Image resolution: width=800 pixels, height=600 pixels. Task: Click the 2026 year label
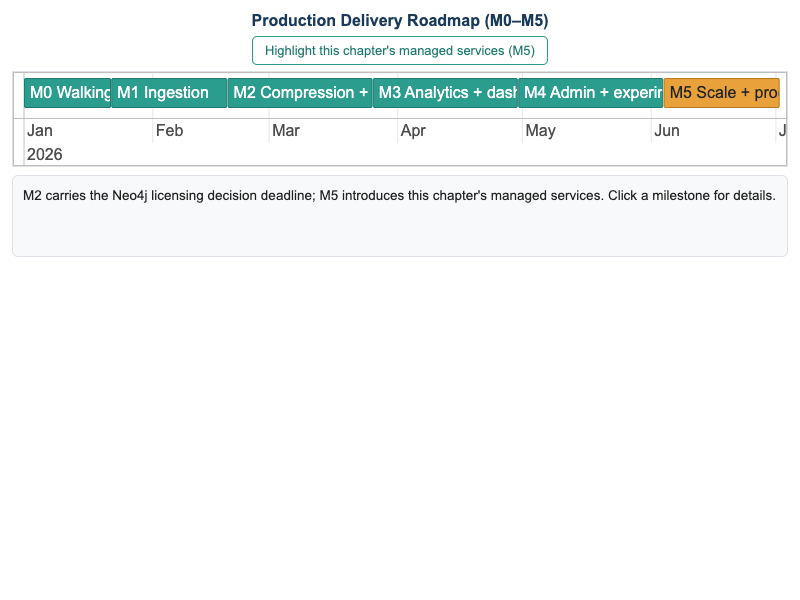click(x=44, y=155)
